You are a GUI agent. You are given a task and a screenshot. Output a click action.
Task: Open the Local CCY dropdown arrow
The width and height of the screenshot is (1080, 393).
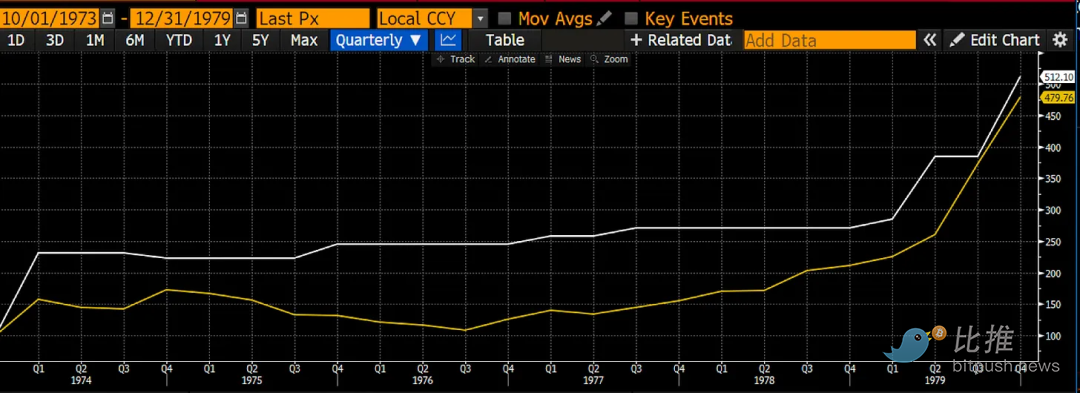481,18
